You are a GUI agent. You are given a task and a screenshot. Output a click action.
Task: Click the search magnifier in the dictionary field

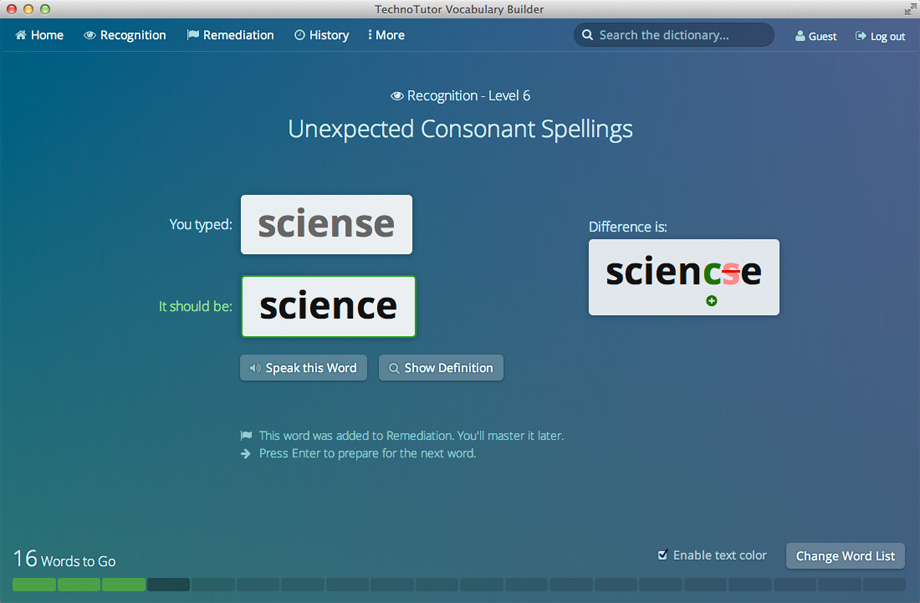coord(588,34)
